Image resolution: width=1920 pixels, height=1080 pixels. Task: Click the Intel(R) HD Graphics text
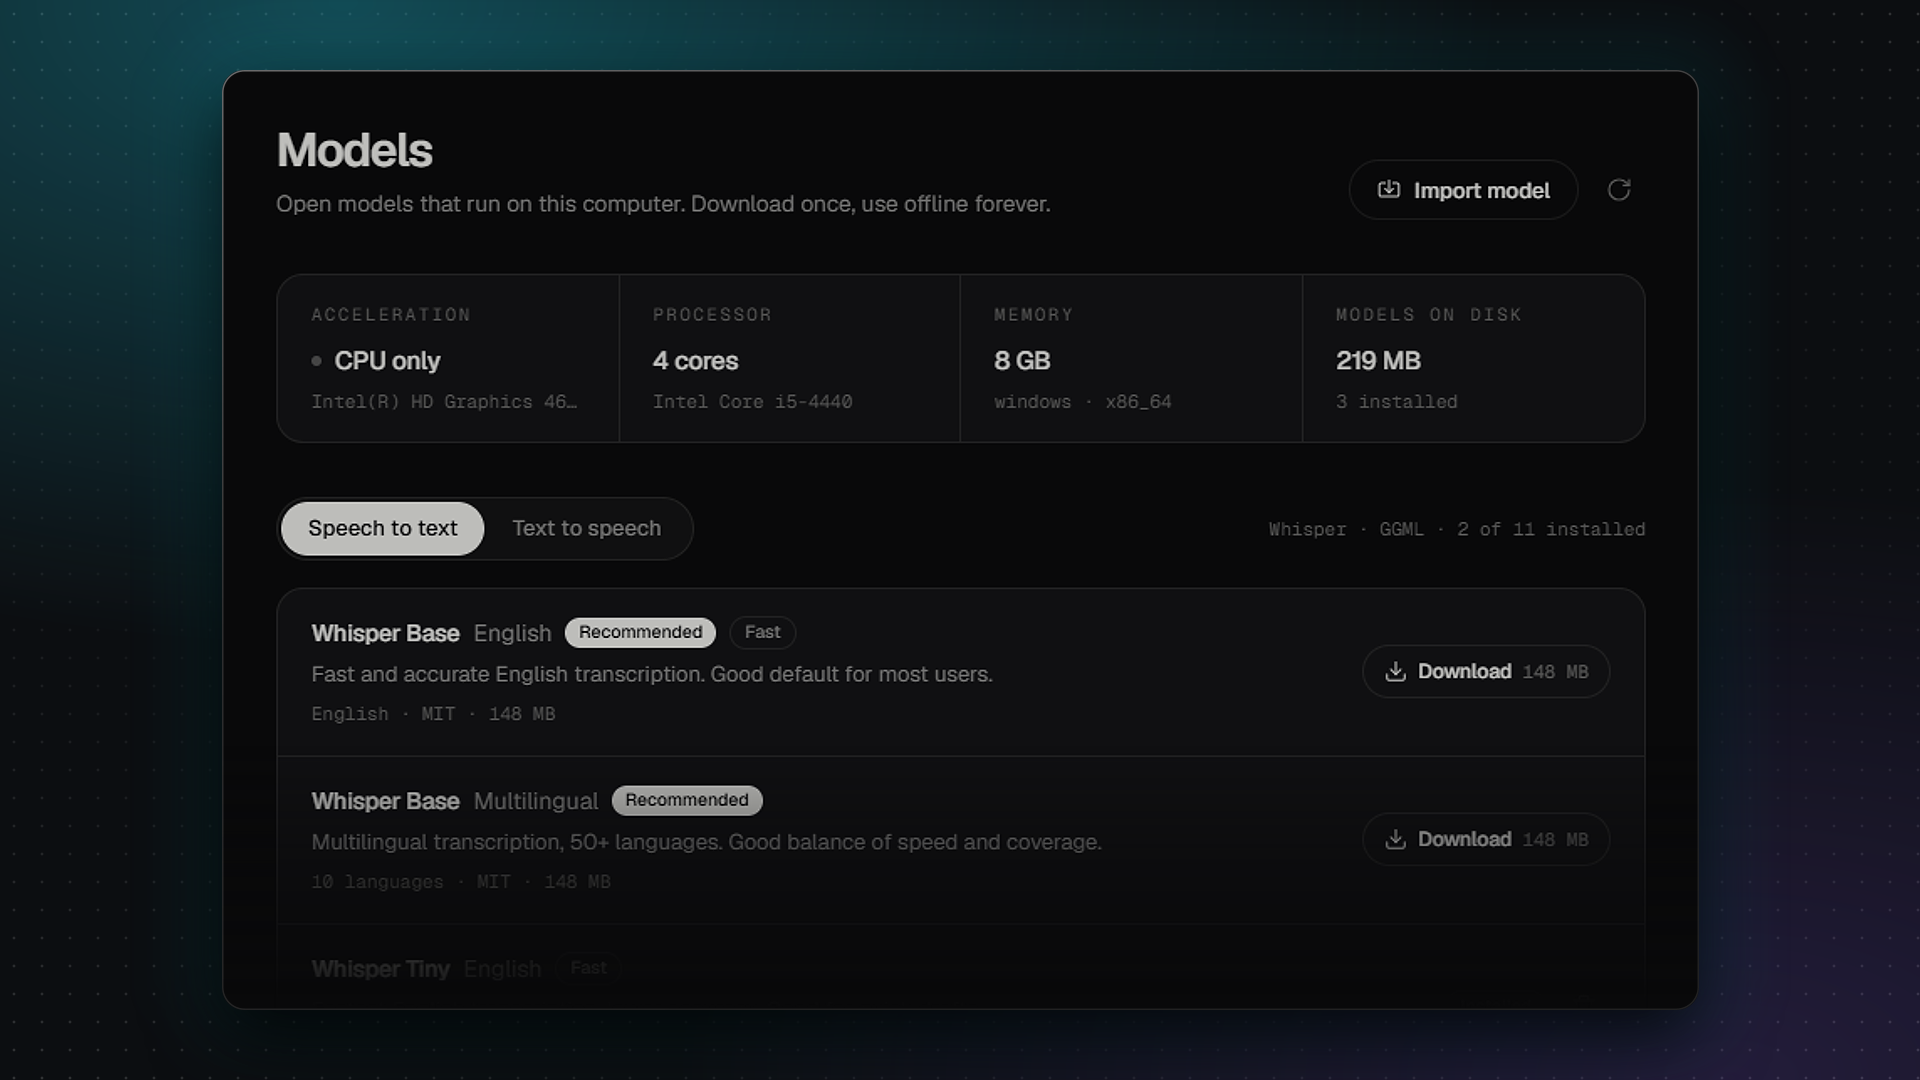pyautogui.click(x=444, y=402)
